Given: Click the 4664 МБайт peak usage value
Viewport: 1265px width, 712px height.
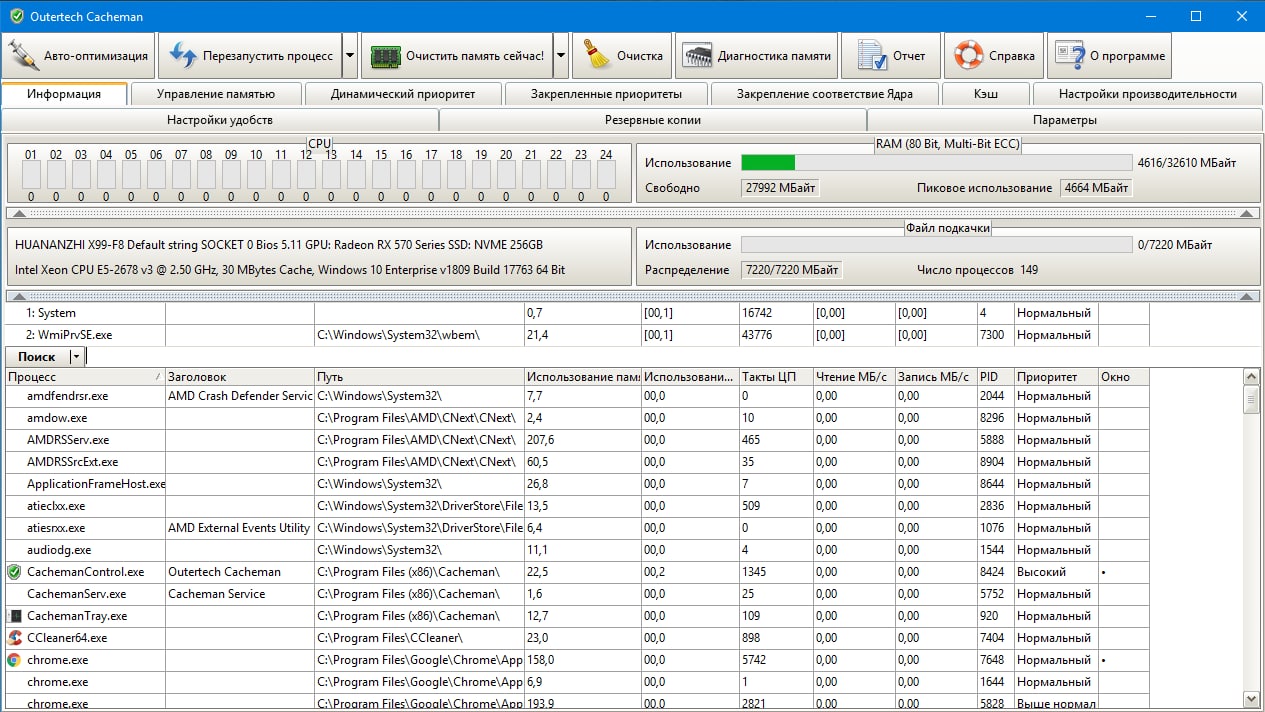Looking at the screenshot, I should coord(1096,188).
